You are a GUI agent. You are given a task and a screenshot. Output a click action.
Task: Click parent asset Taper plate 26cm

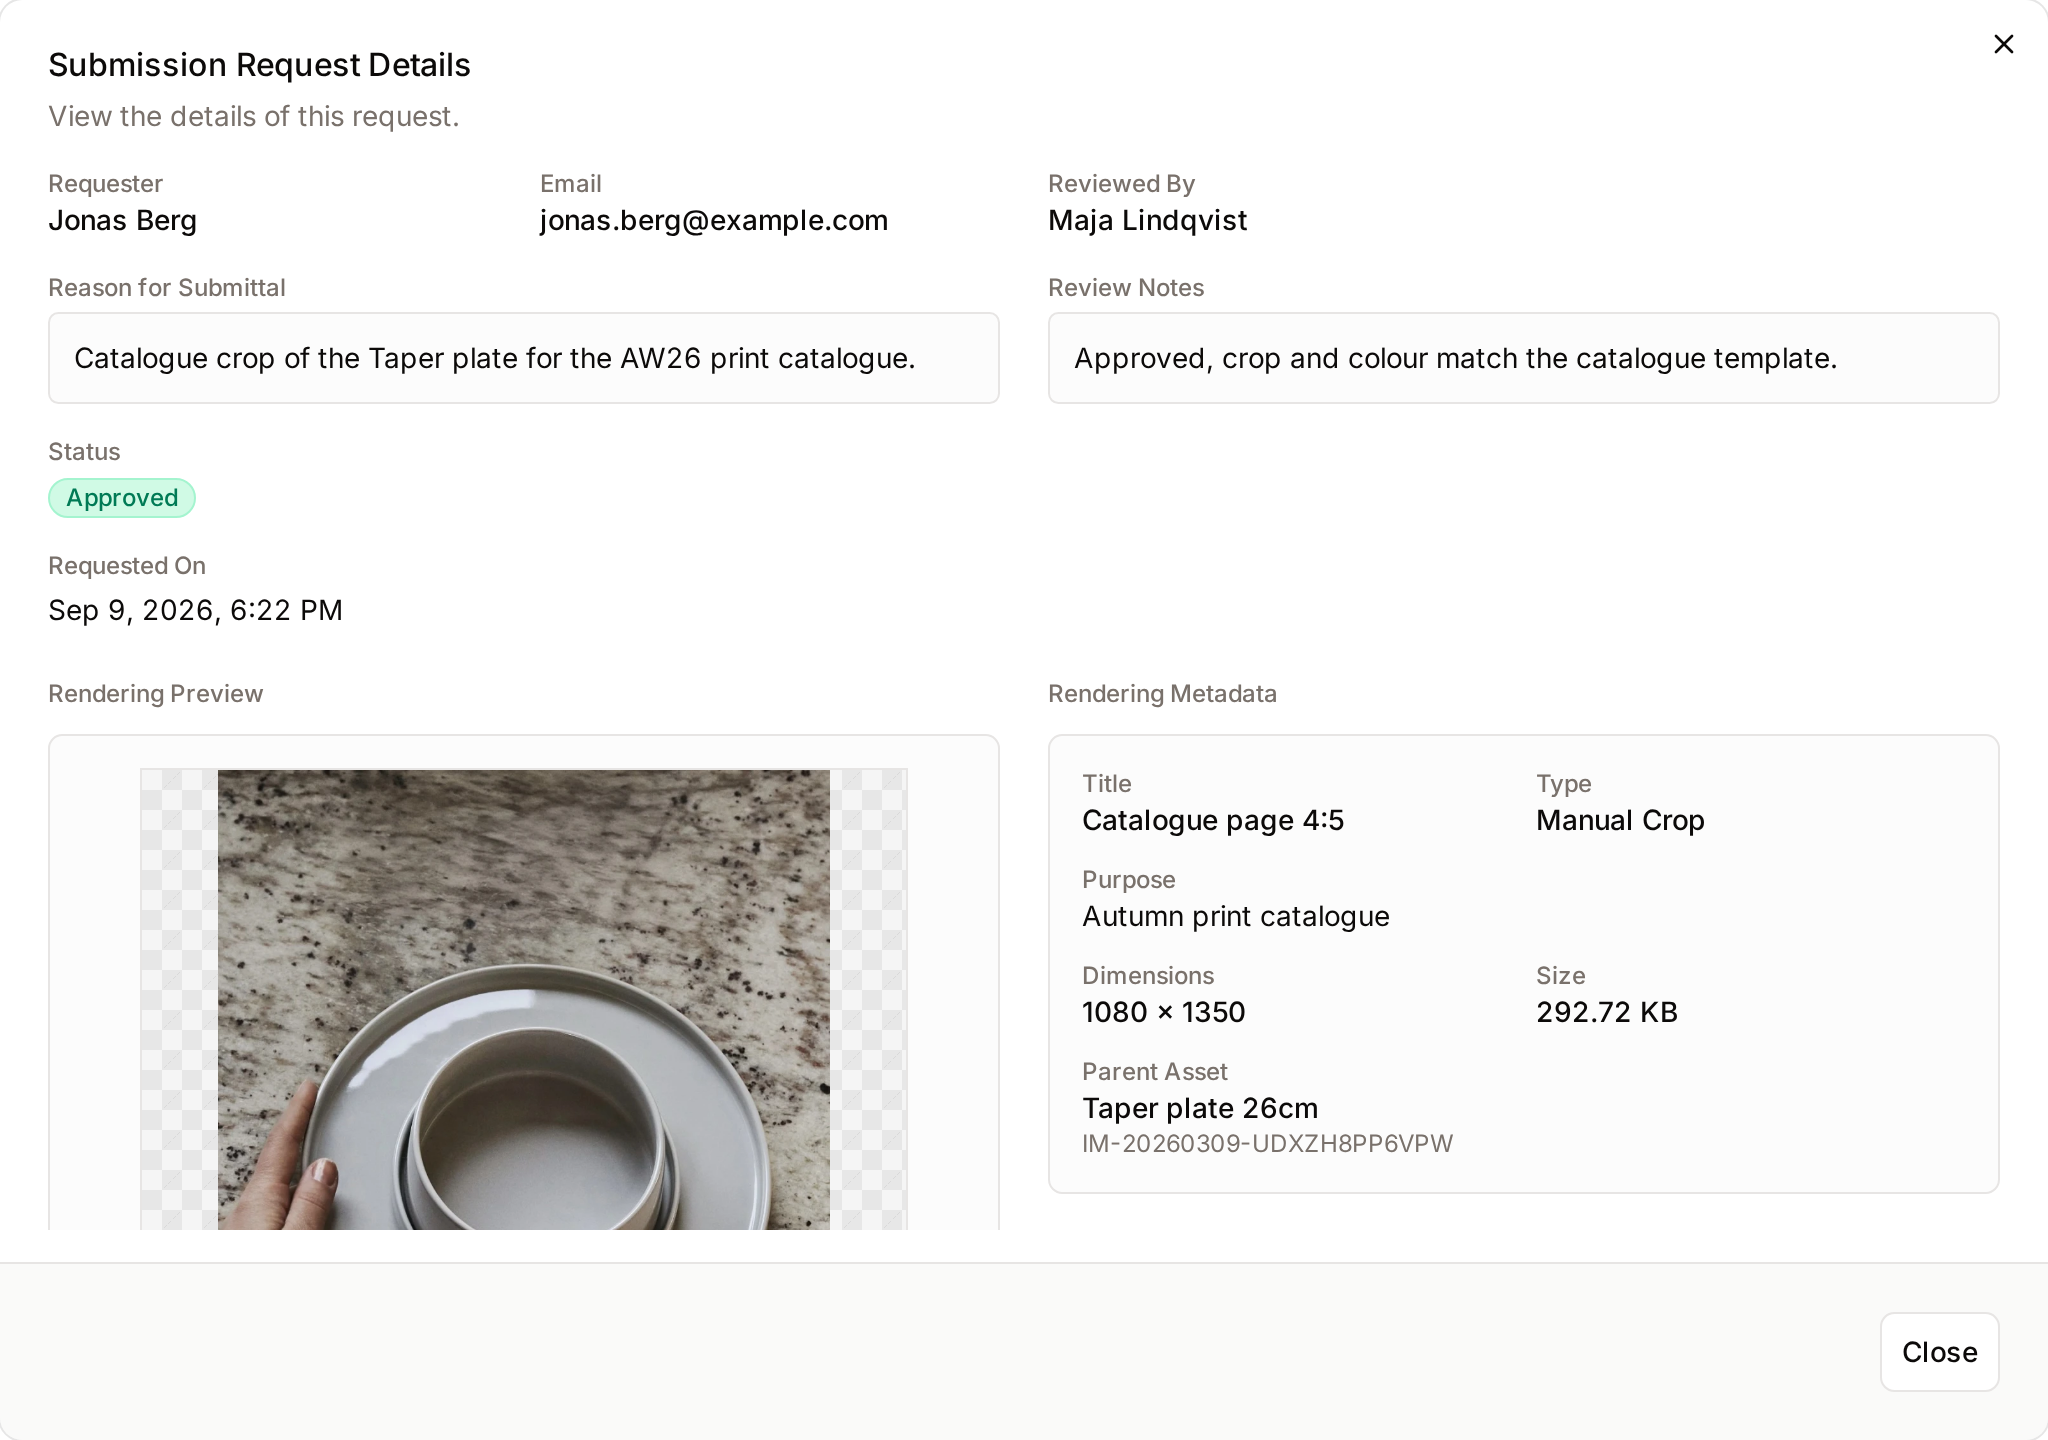tap(1200, 1108)
